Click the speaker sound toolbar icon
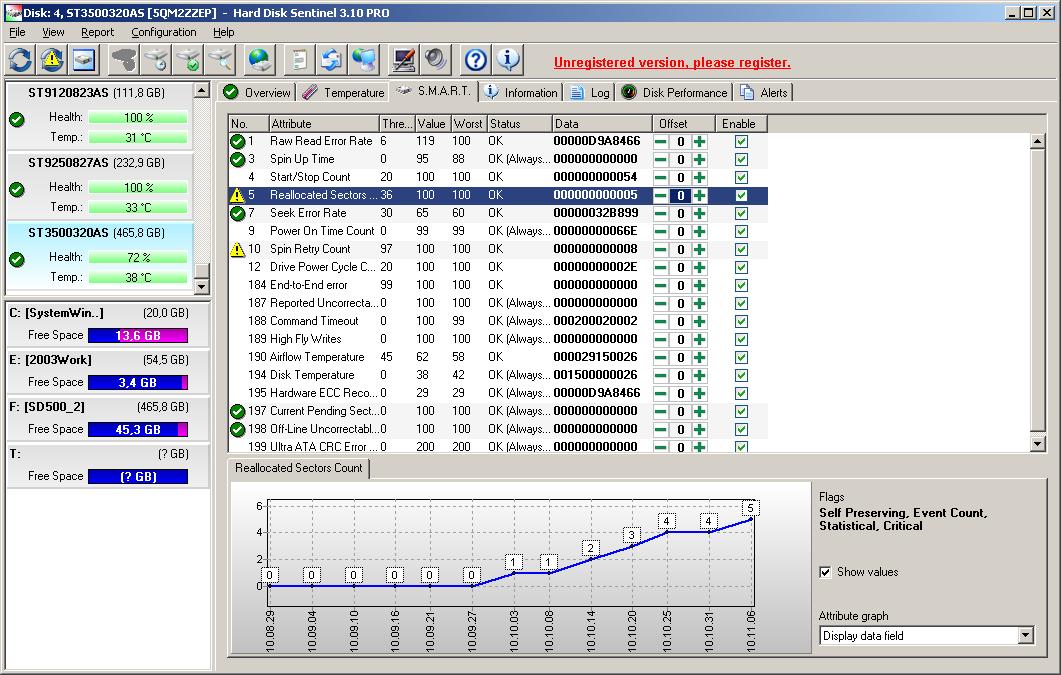Image resolution: width=1061 pixels, height=675 pixels. click(x=436, y=60)
